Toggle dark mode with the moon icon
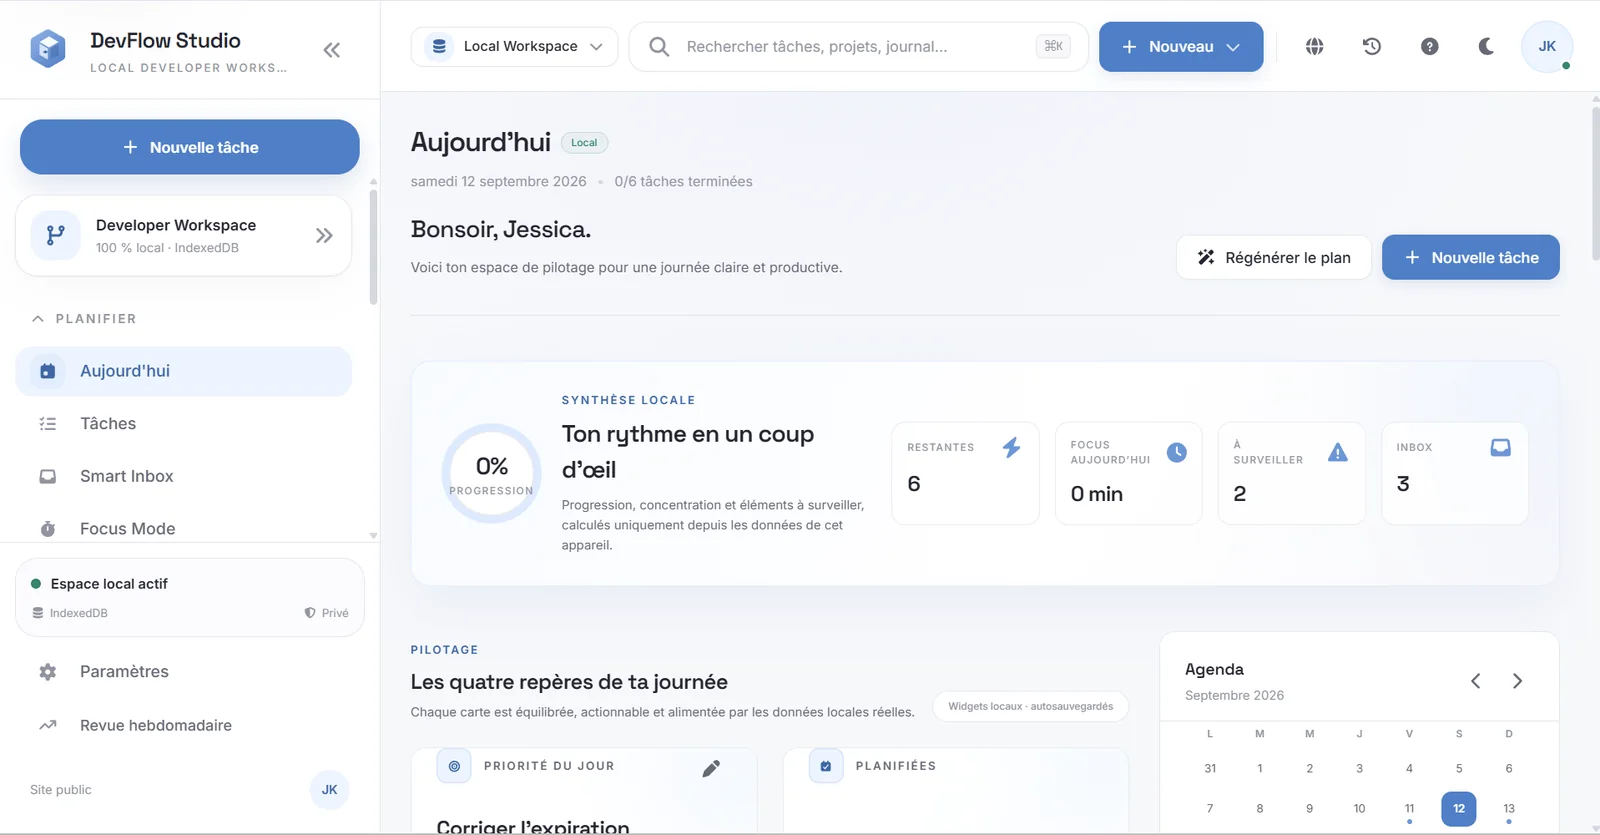Image resolution: width=1600 pixels, height=835 pixels. coord(1487,46)
